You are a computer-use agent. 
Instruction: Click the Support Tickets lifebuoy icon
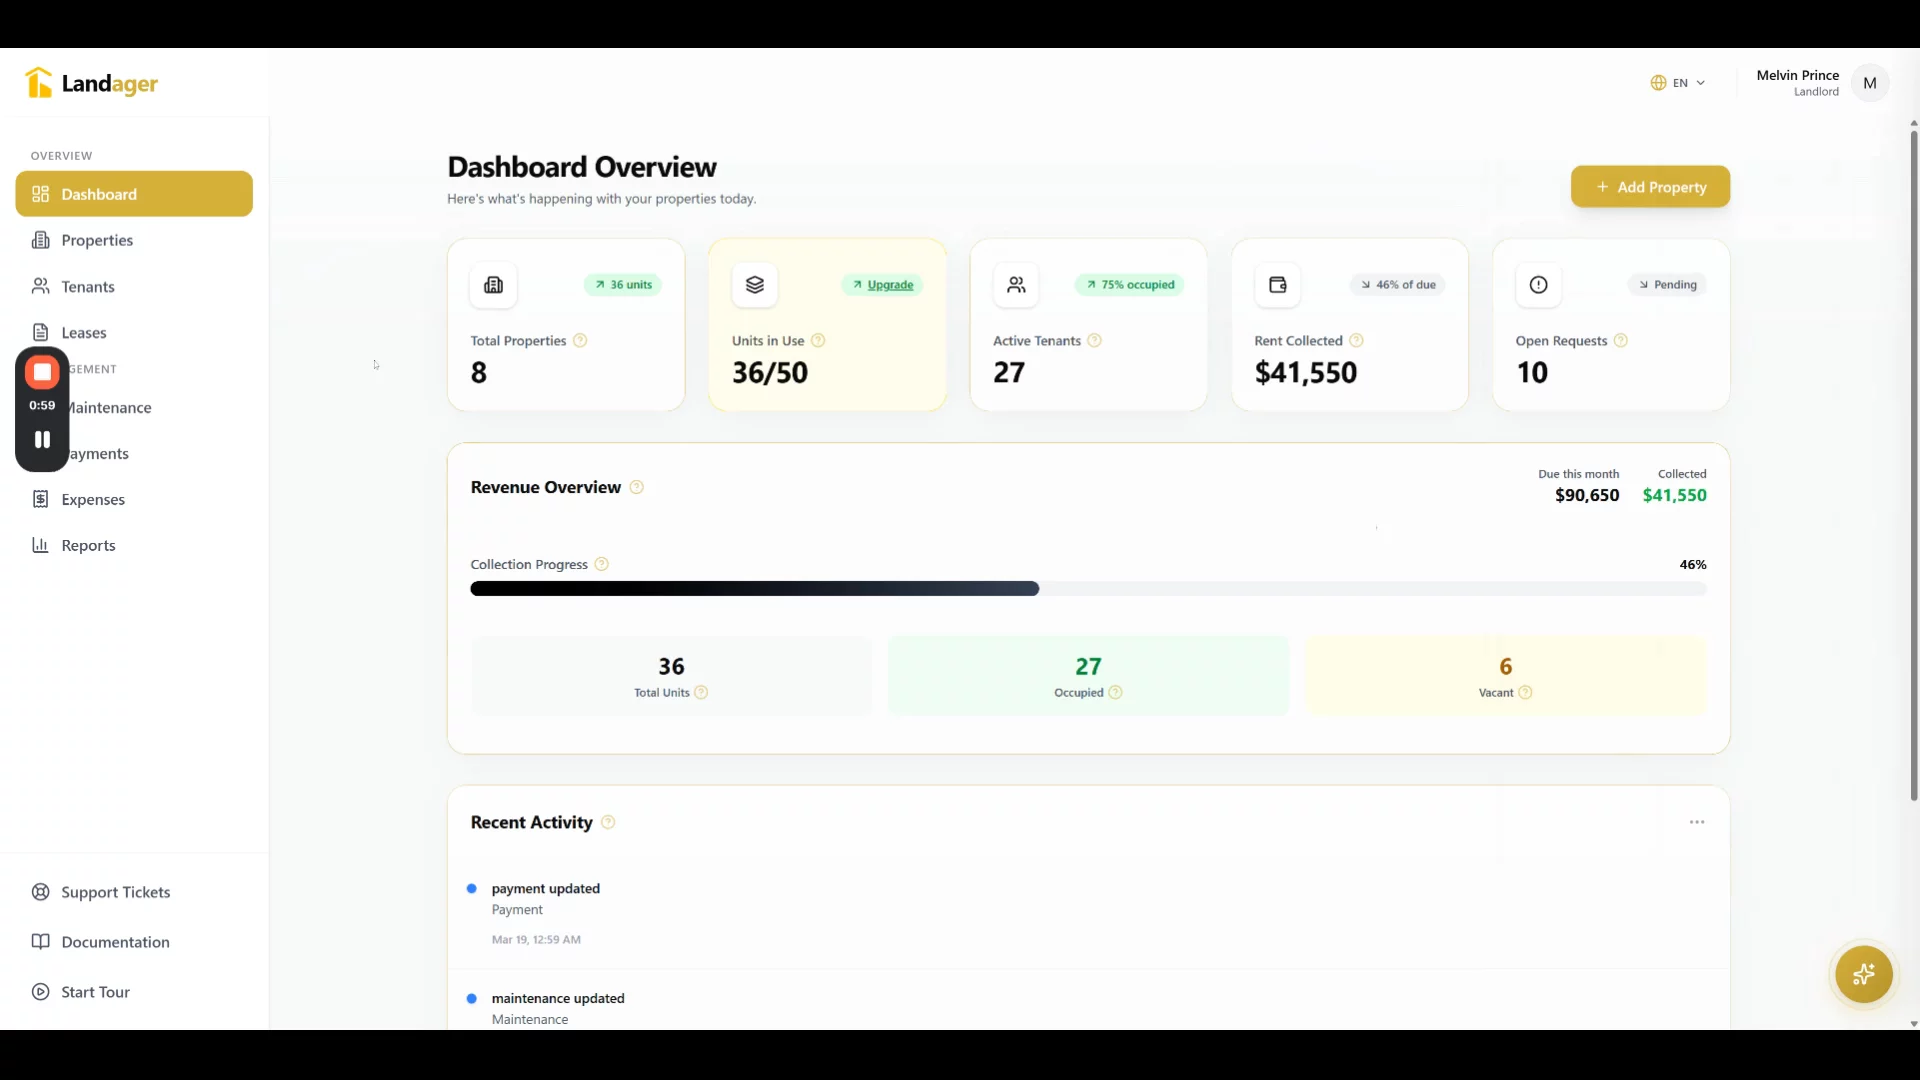pyautogui.click(x=40, y=892)
